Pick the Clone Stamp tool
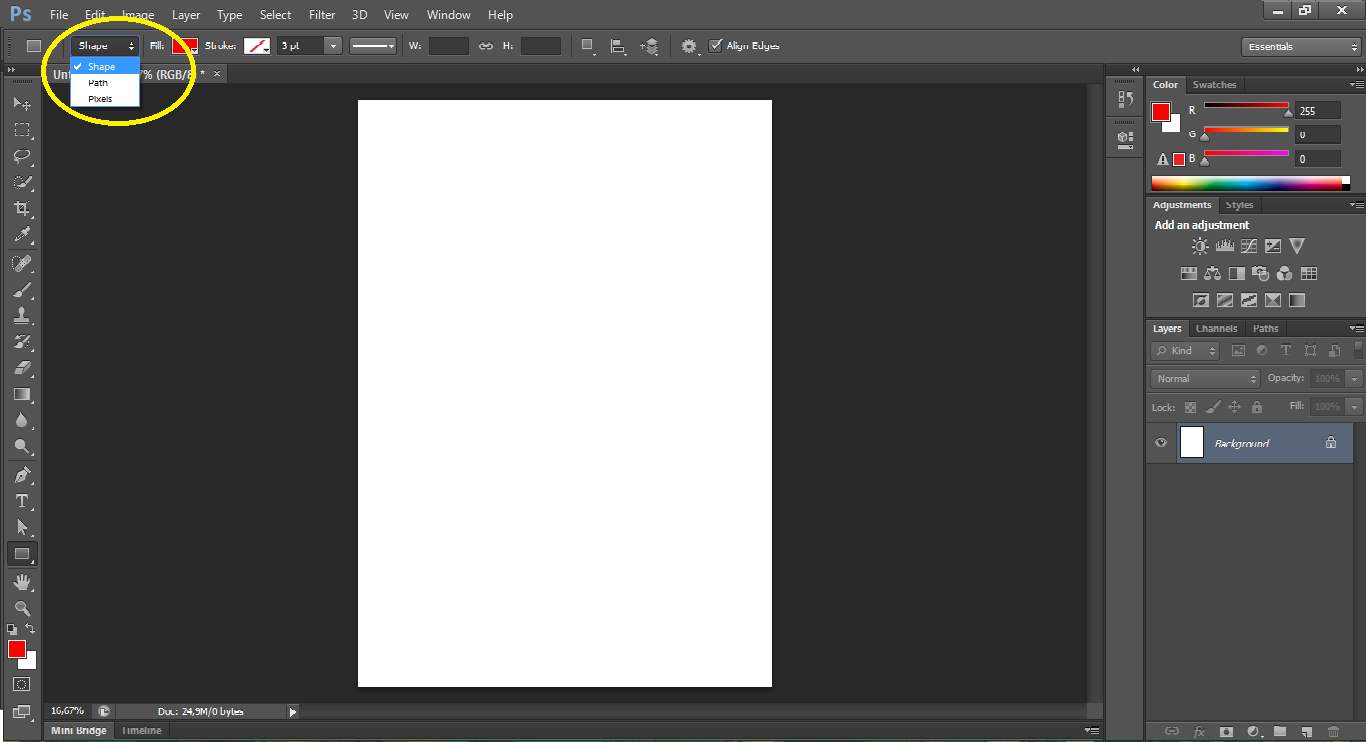1366x742 pixels. pos(22,317)
